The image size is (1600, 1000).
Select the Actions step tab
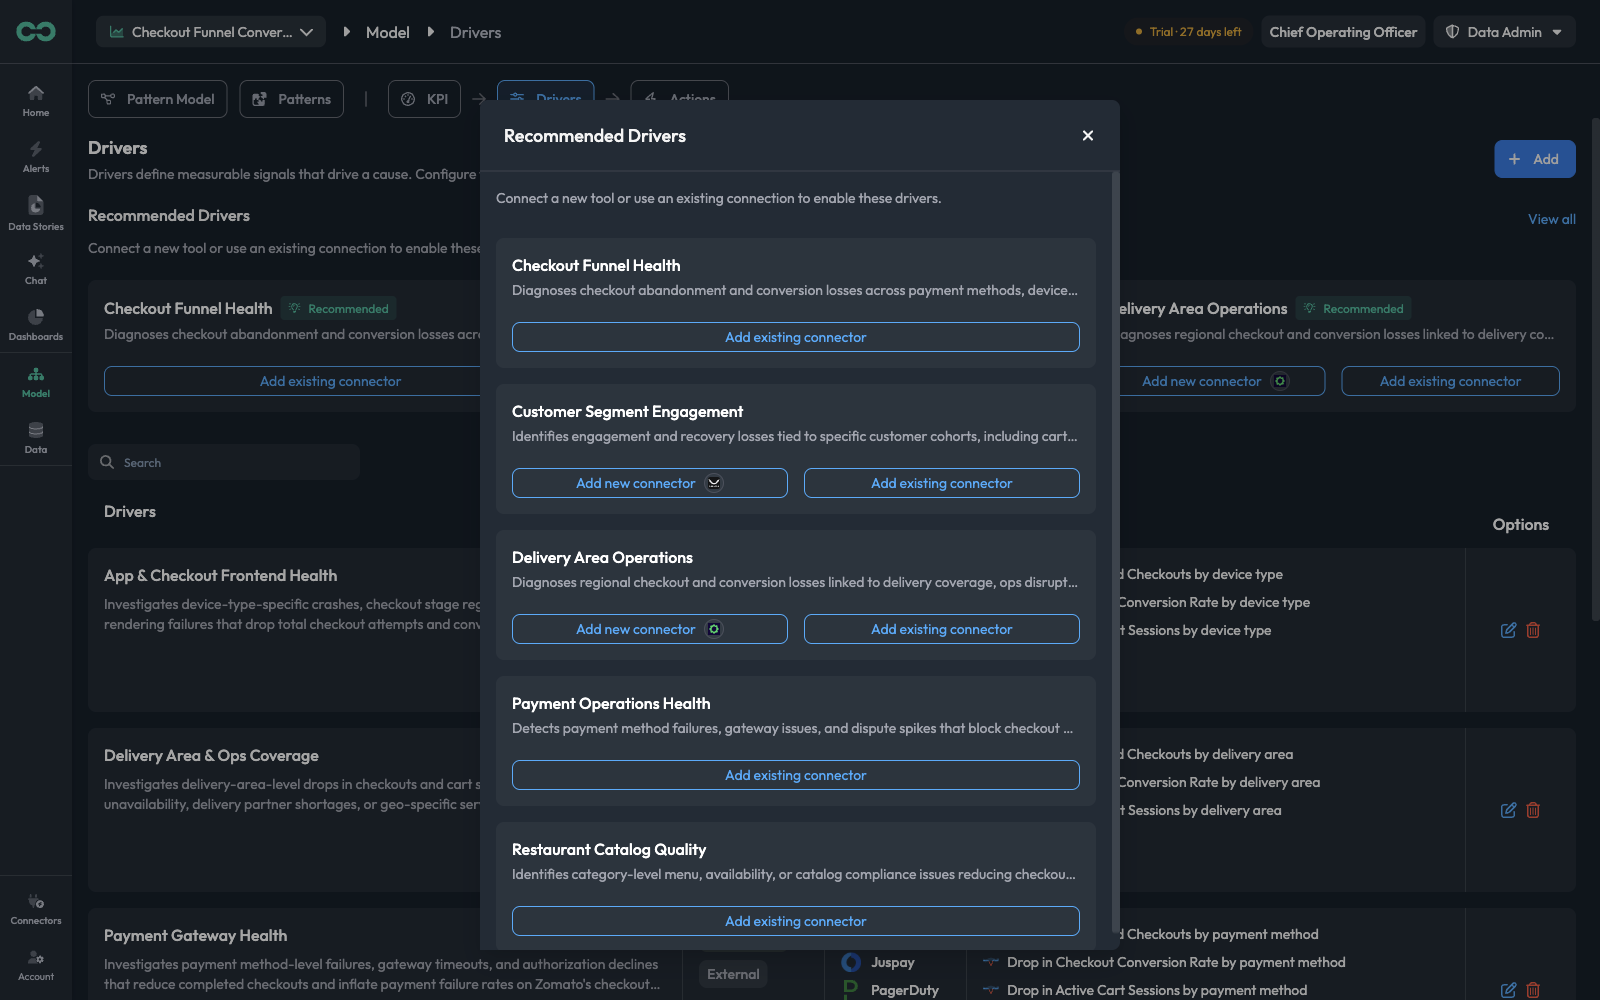pos(680,91)
